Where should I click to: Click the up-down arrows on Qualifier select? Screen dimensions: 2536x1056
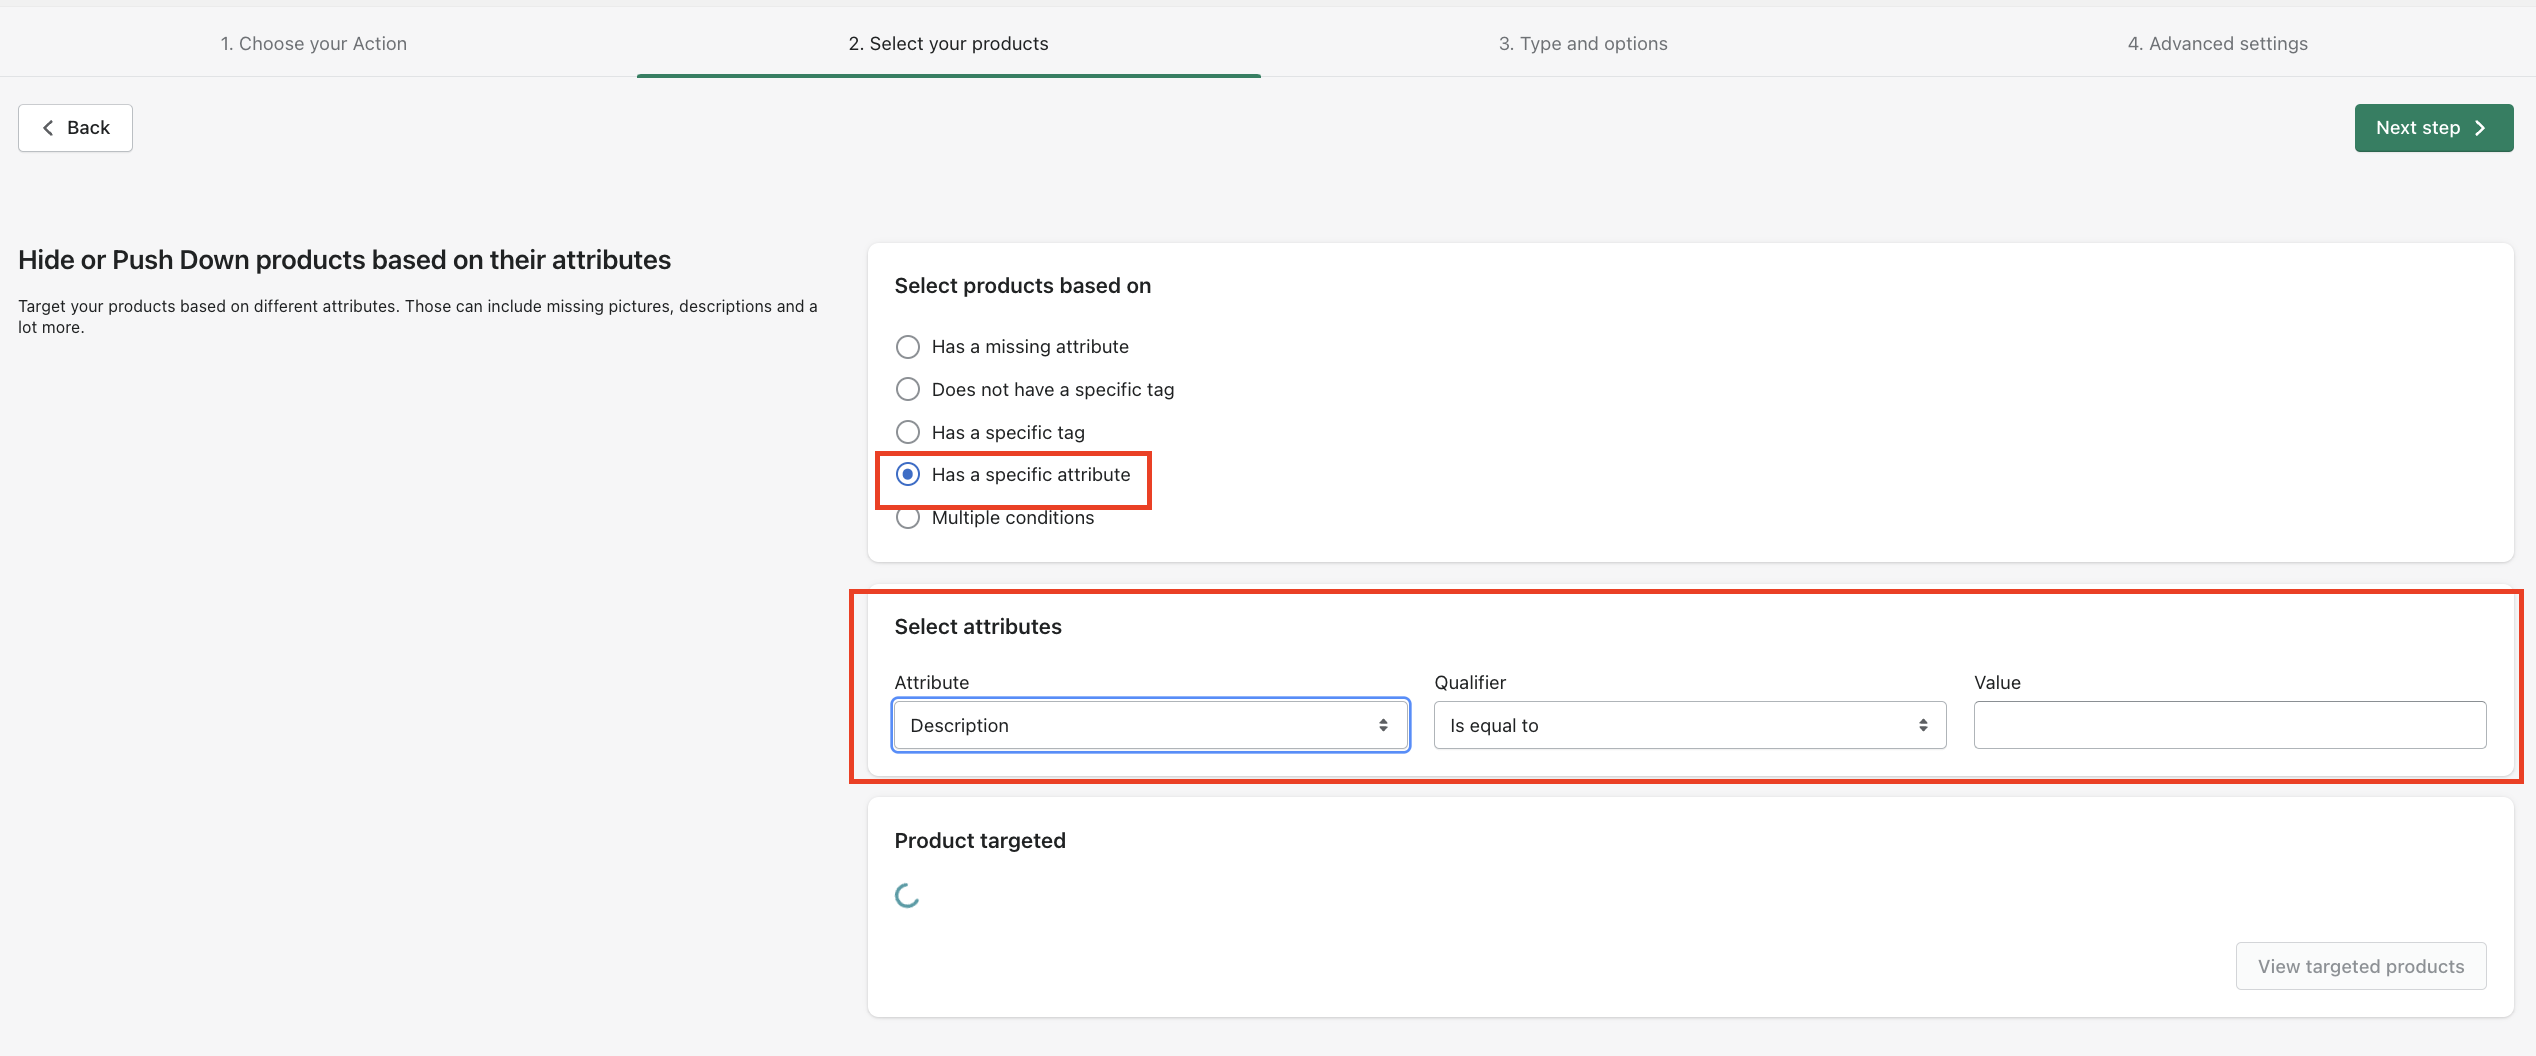pyautogui.click(x=1922, y=725)
